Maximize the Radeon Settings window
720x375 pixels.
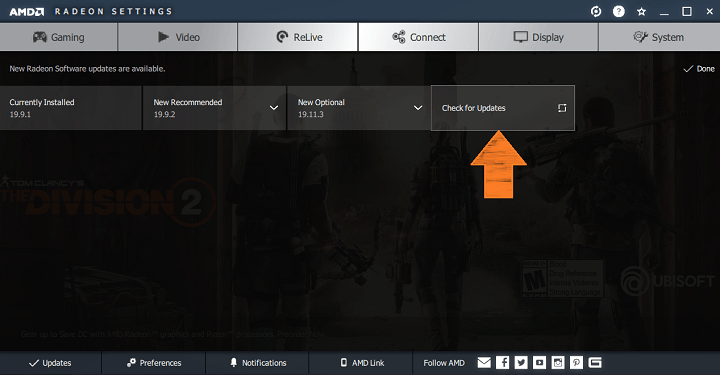[x=687, y=11]
